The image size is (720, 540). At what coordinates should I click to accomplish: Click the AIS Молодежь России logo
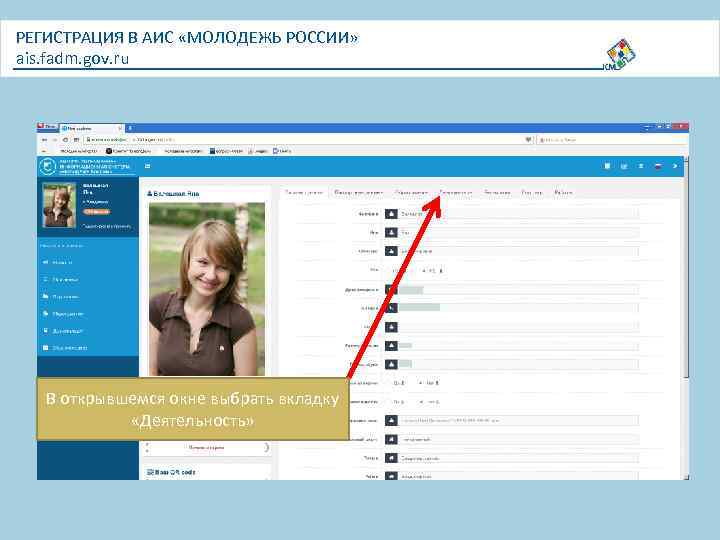click(87, 166)
